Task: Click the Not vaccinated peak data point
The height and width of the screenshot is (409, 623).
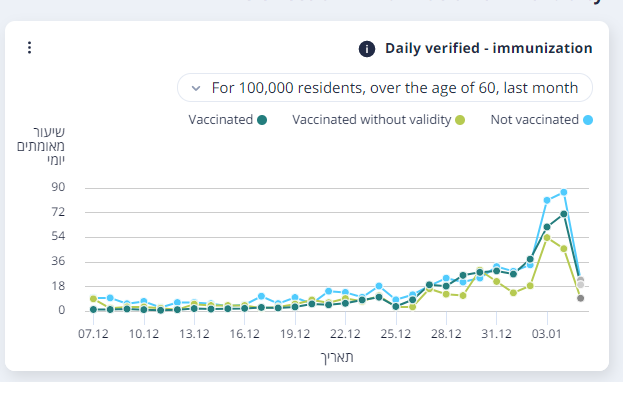Action: (564, 191)
